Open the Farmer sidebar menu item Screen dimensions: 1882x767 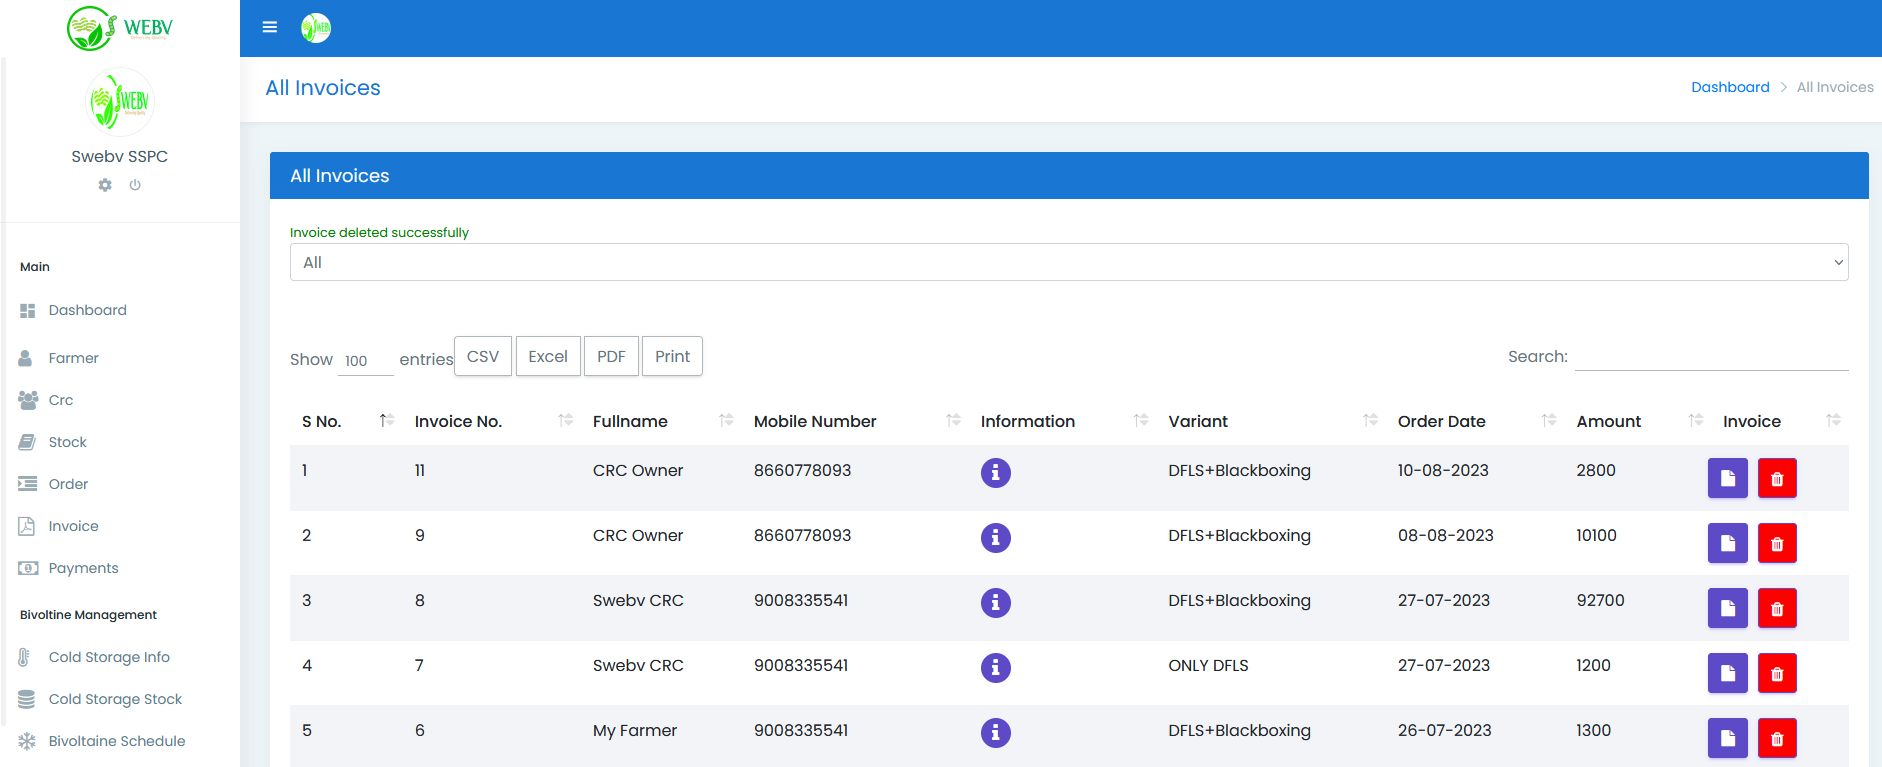[73, 358]
